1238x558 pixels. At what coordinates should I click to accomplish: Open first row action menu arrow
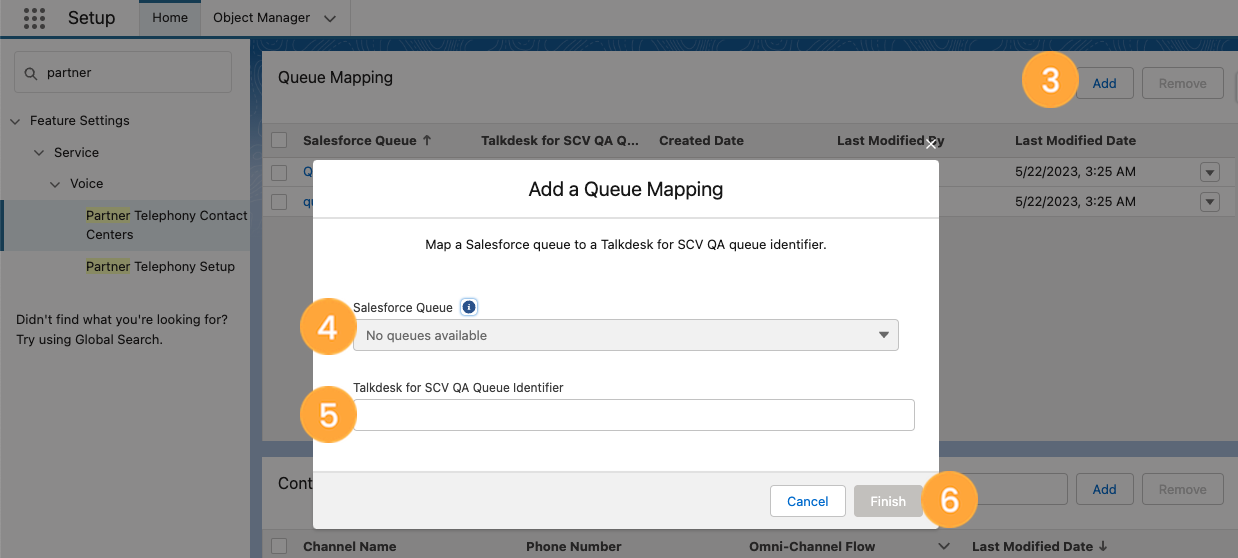pyautogui.click(x=1210, y=172)
